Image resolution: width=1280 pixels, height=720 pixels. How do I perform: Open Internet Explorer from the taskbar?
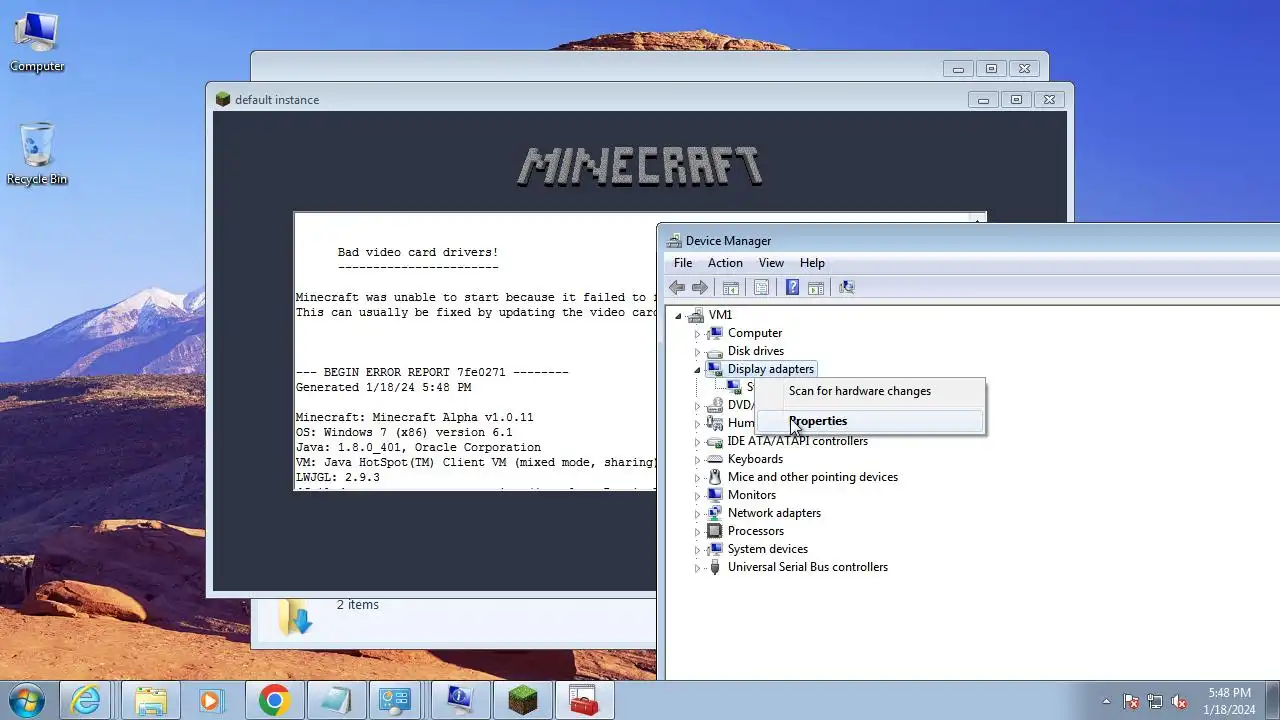(87, 700)
